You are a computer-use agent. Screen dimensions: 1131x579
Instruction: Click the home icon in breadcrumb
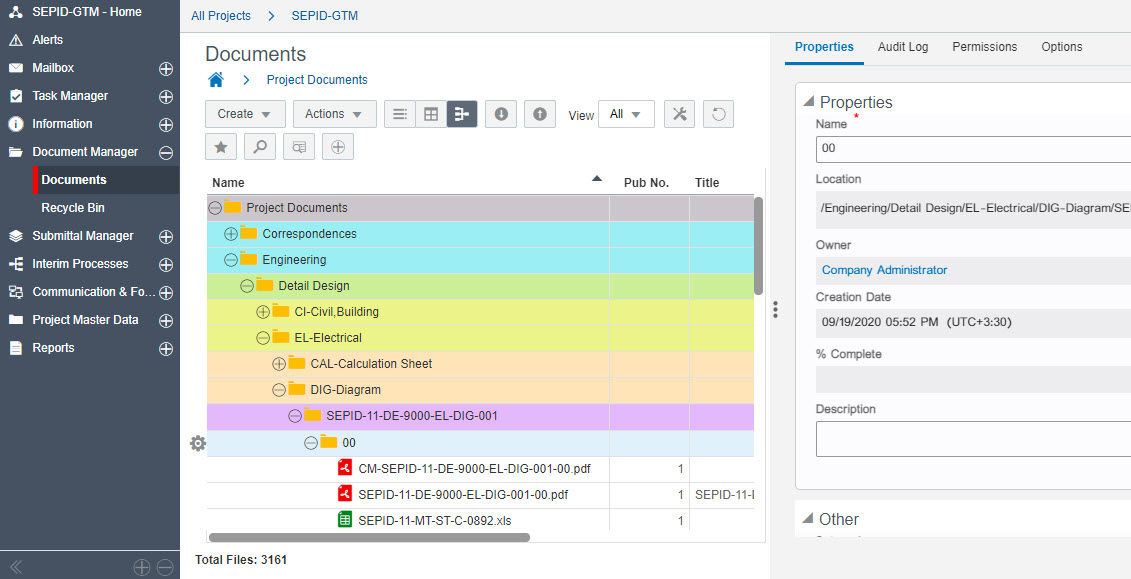click(x=216, y=80)
